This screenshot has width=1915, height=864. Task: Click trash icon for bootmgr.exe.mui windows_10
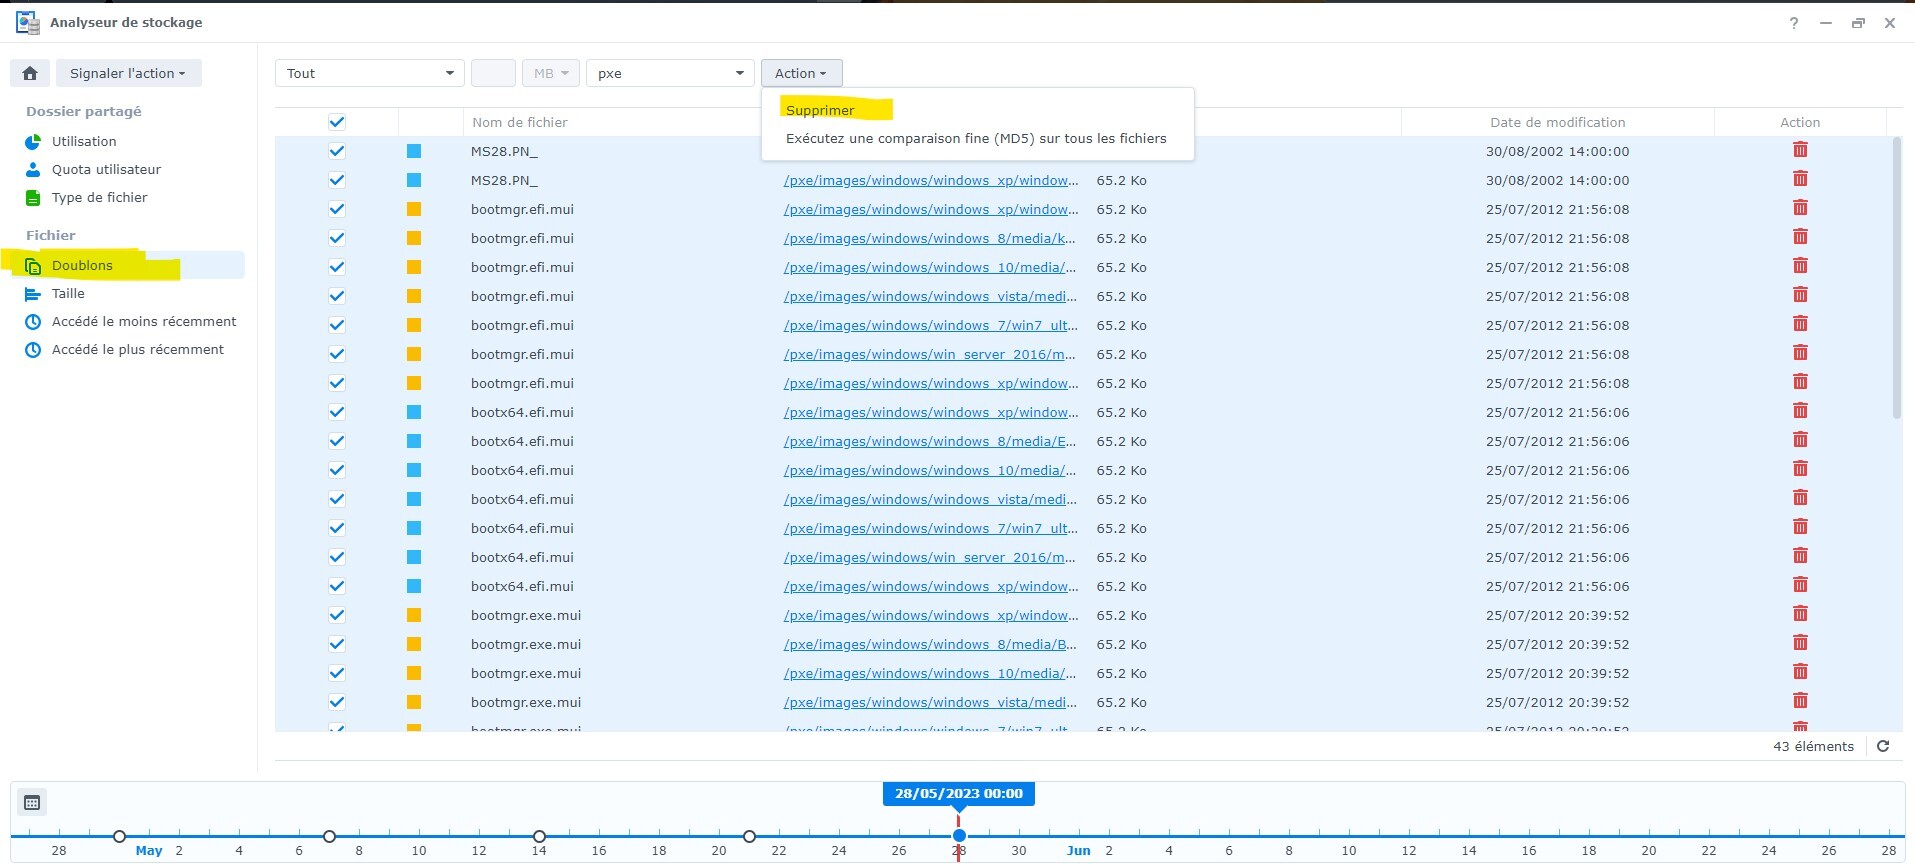click(1800, 672)
